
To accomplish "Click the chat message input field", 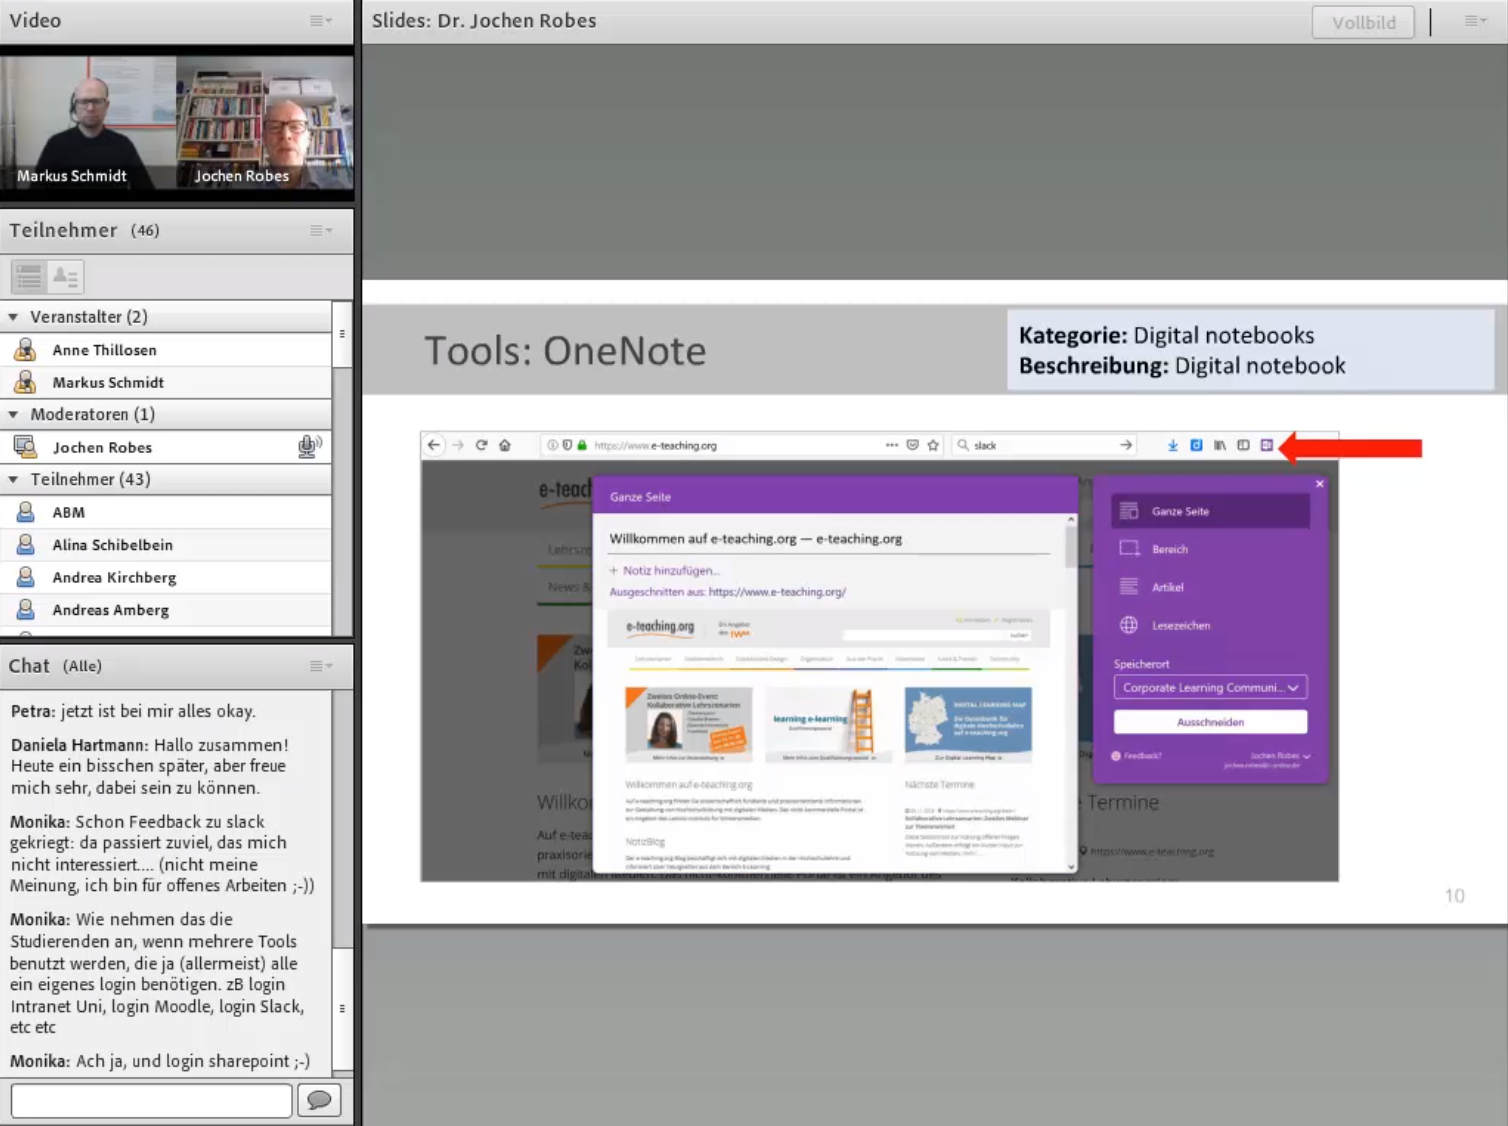I will 152,1100.
